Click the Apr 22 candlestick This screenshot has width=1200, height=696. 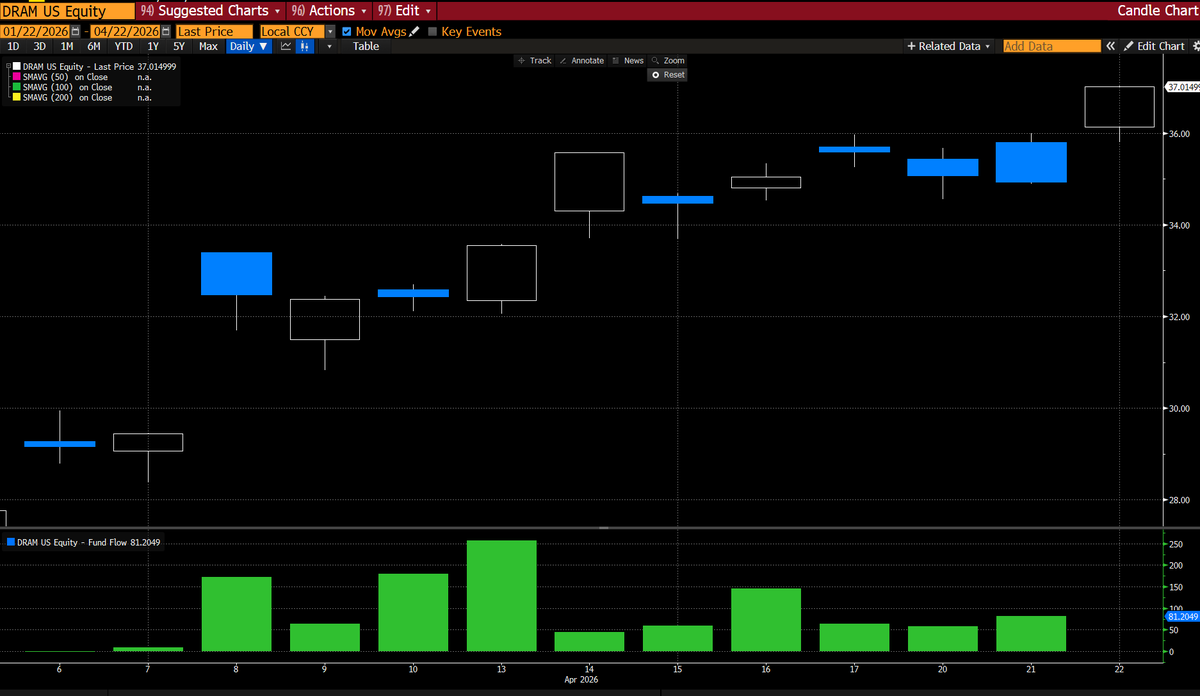pyautogui.click(x=1119, y=107)
